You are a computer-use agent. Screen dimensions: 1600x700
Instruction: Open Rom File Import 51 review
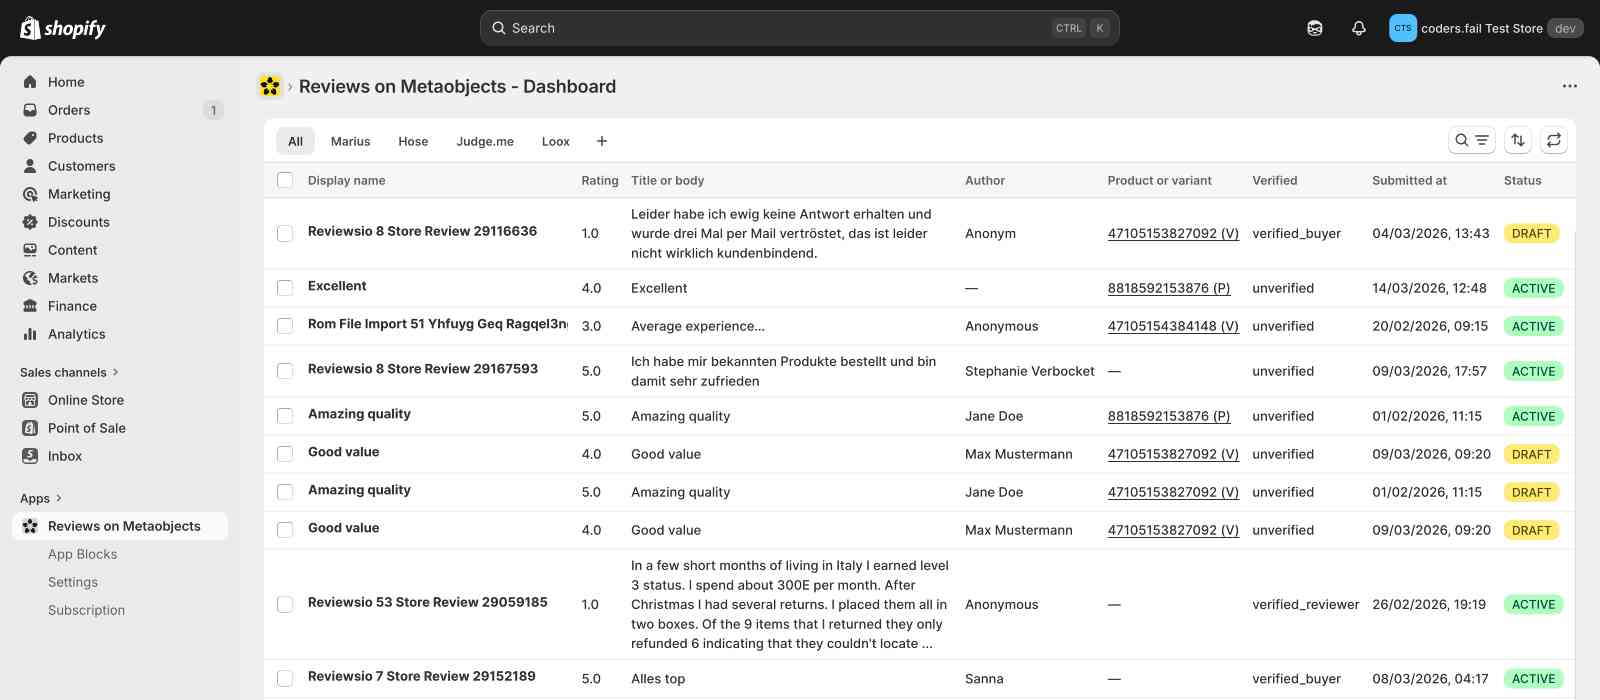pos(438,324)
